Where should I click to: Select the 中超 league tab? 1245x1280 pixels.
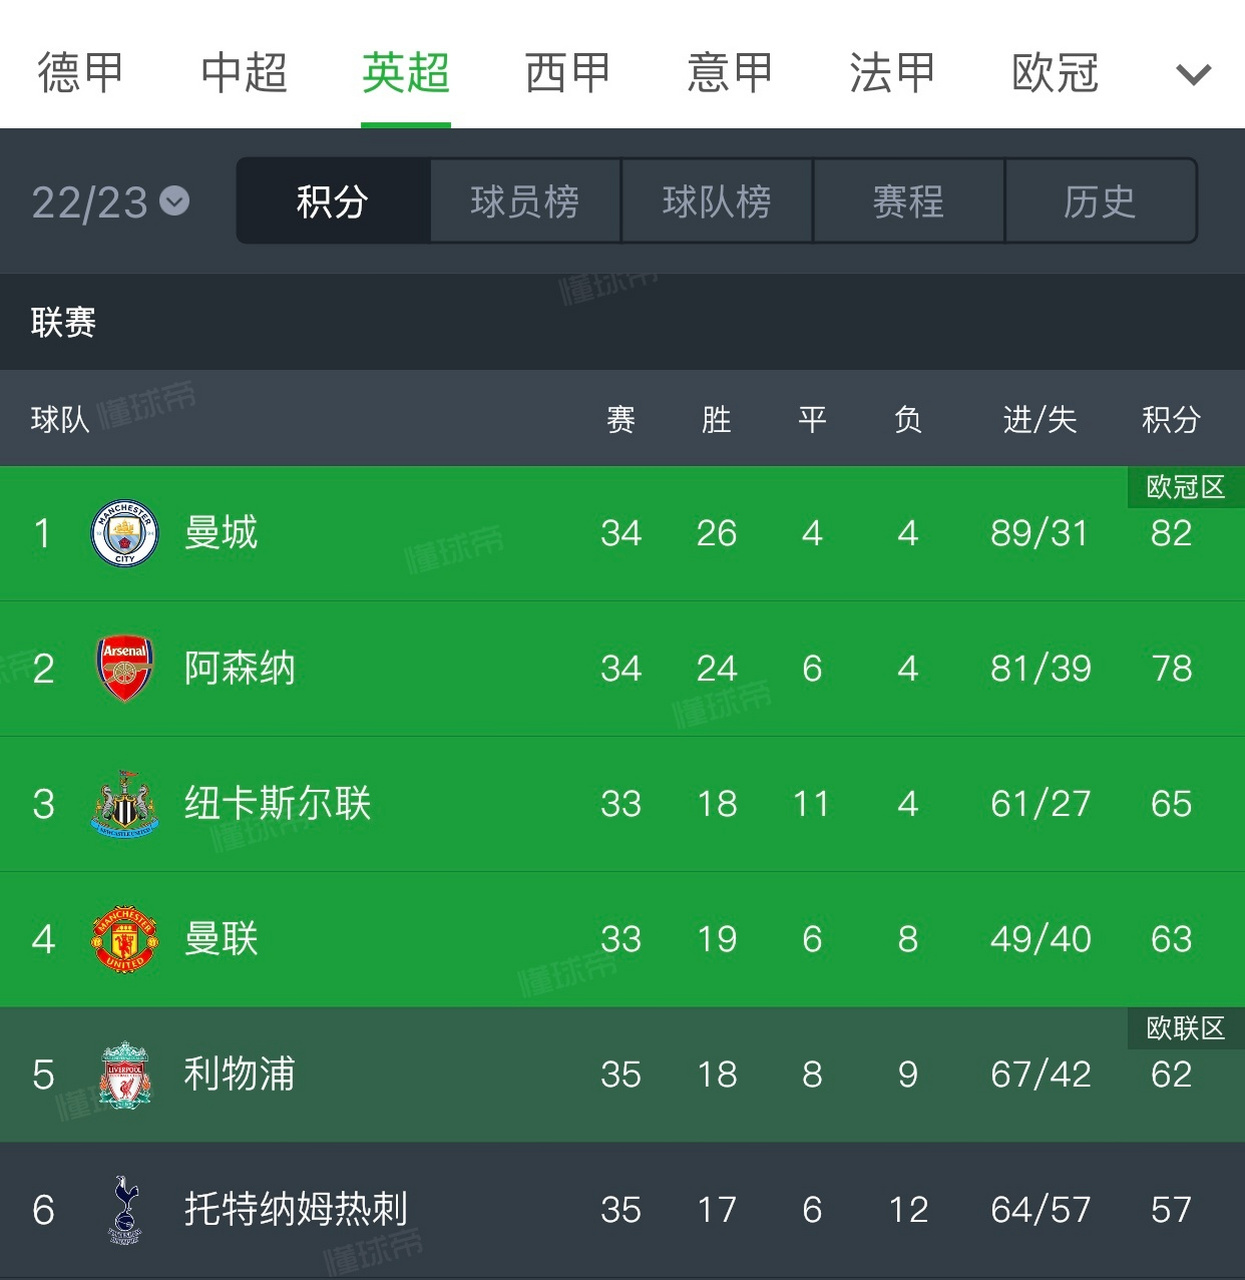245,73
